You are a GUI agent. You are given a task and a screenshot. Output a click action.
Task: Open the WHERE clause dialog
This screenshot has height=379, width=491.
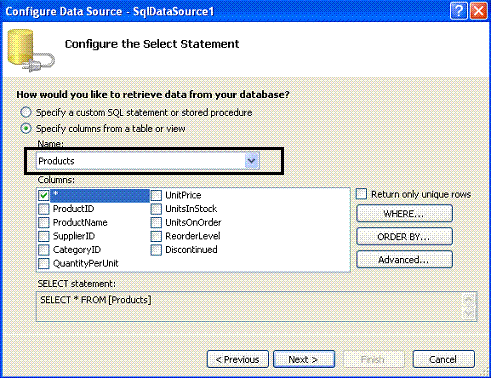click(x=405, y=214)
